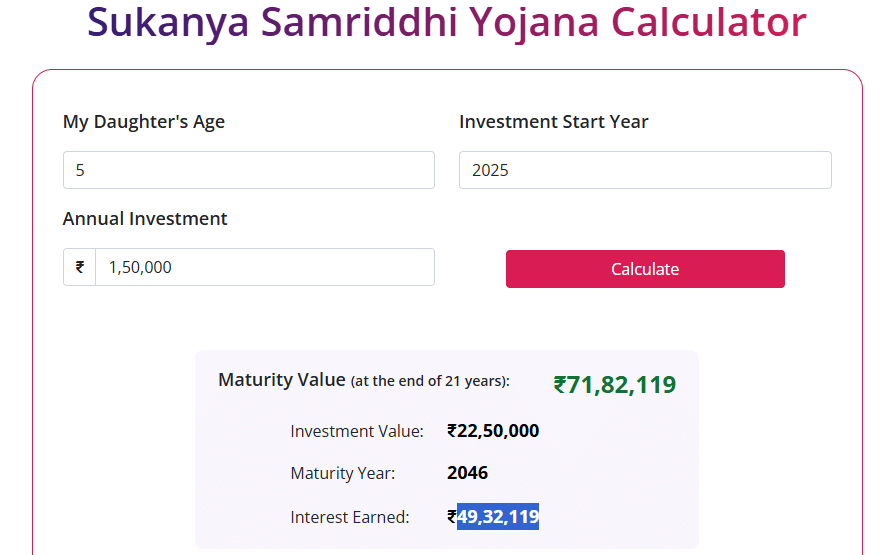Click the rupee symbol beside Annual Investment field
The height and width of the screenshot is (555, 884).
point(79,268)
